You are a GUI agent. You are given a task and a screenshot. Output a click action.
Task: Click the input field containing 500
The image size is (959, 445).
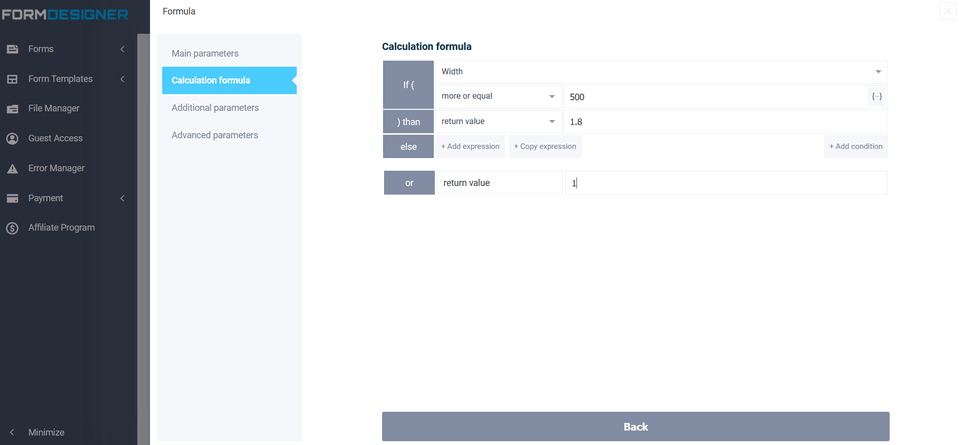pyautogui.click(x=714, y=97)
